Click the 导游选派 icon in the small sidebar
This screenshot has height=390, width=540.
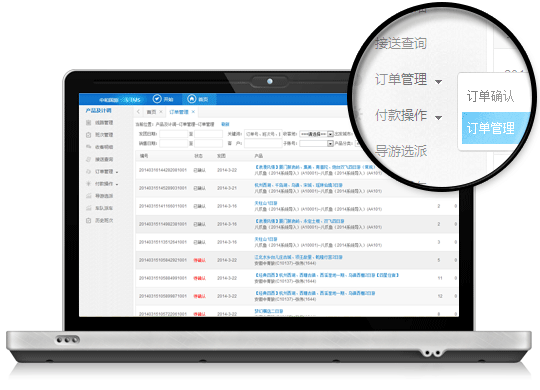pos(89,196)
